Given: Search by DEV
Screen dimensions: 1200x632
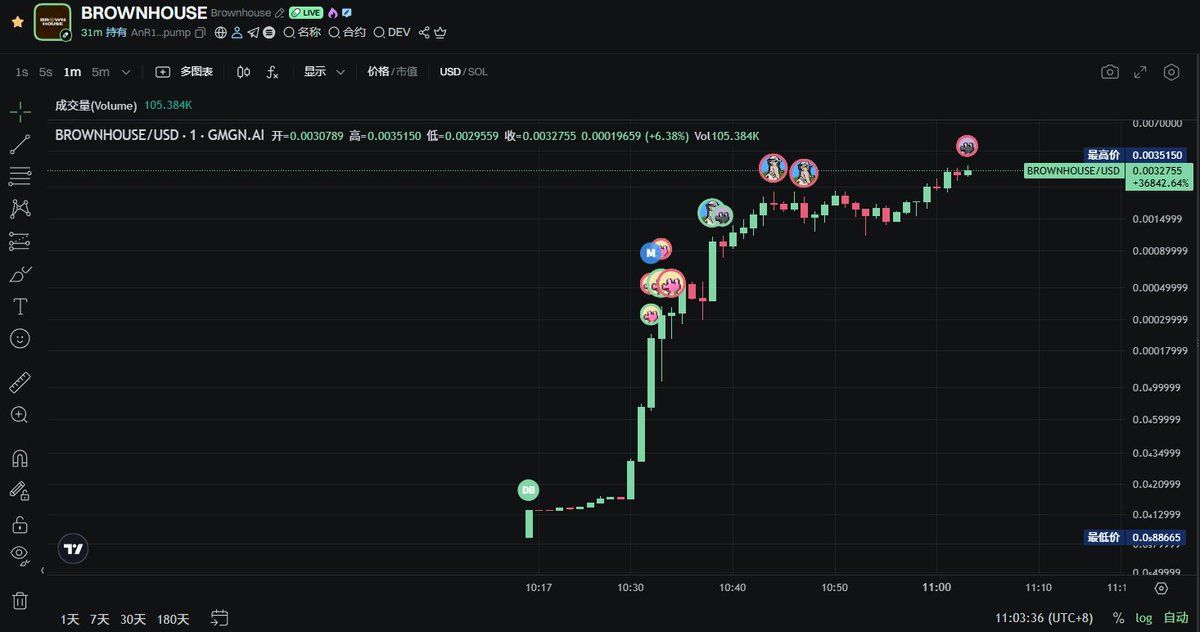Looking at the screenshot, I should [392, 33].
